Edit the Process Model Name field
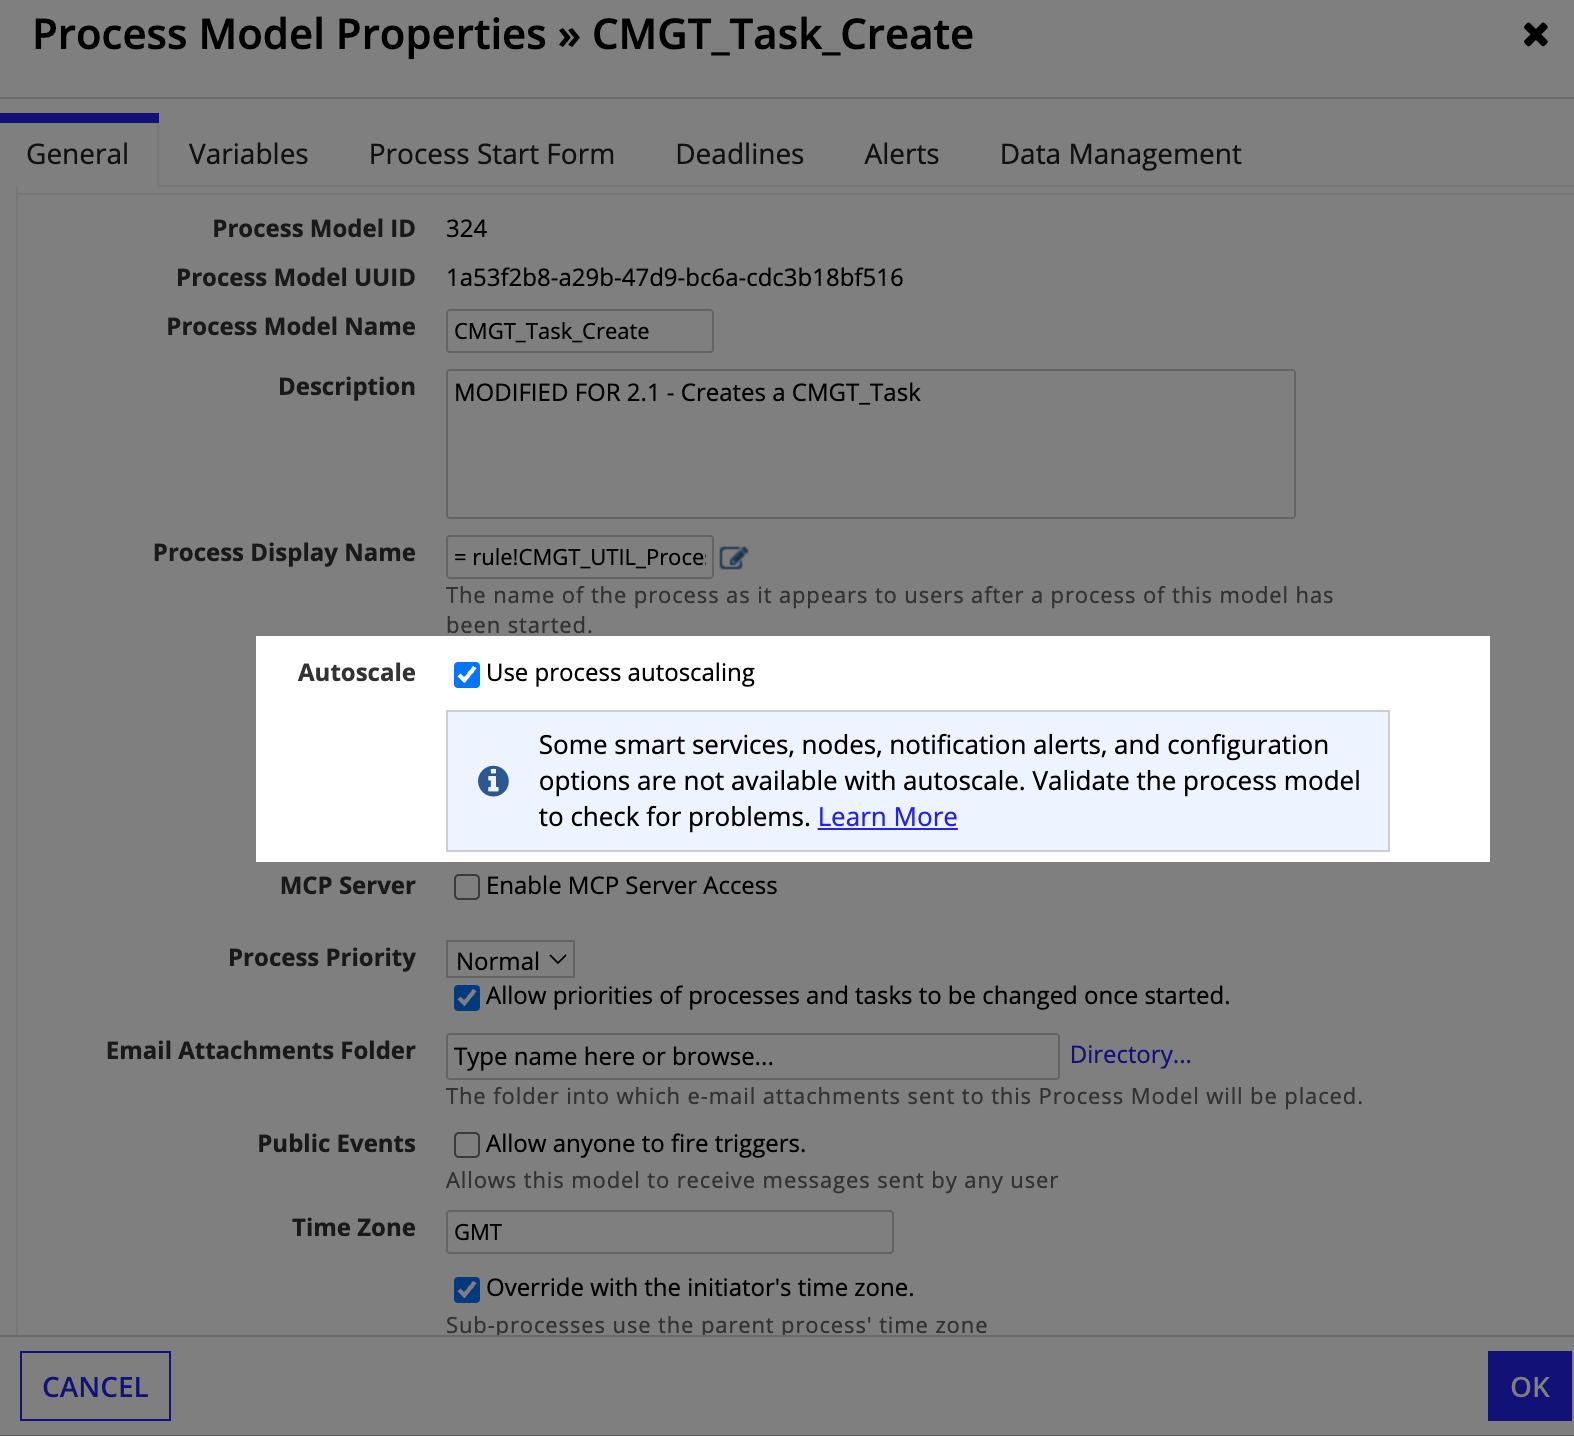 (580, 331)
